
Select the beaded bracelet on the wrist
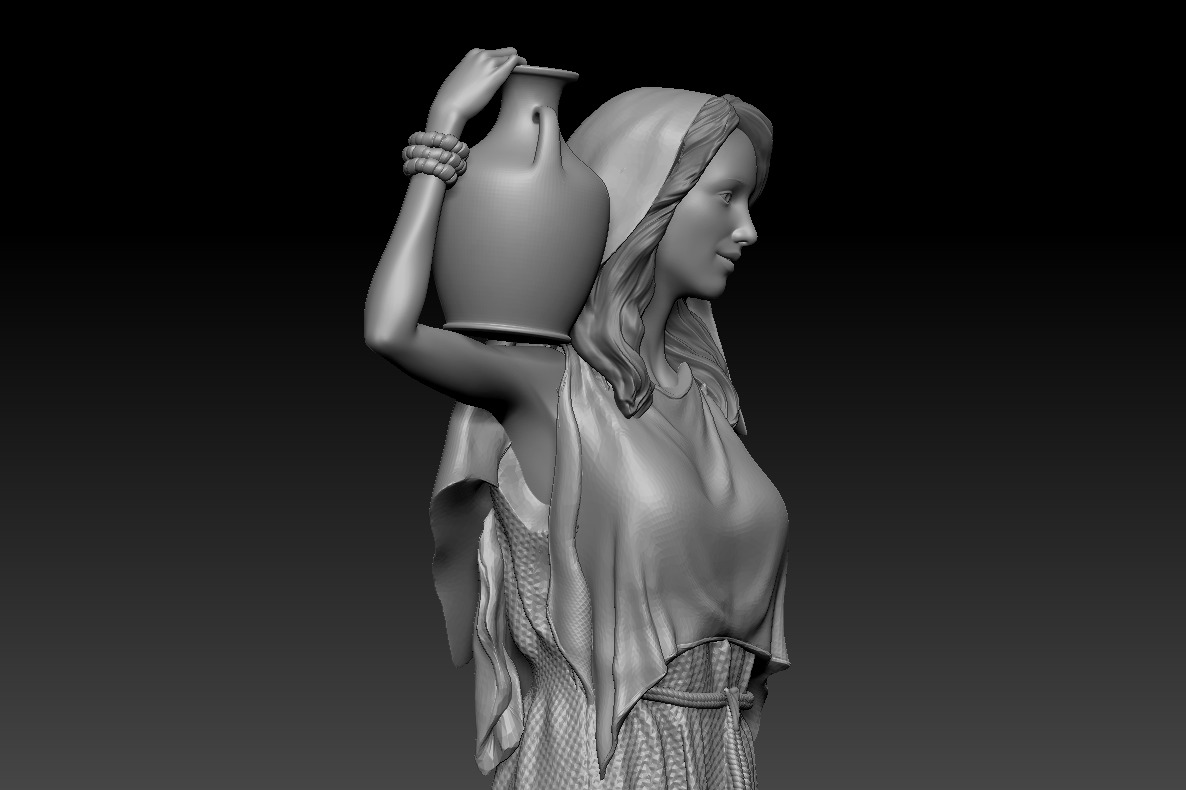pos(435,157)
